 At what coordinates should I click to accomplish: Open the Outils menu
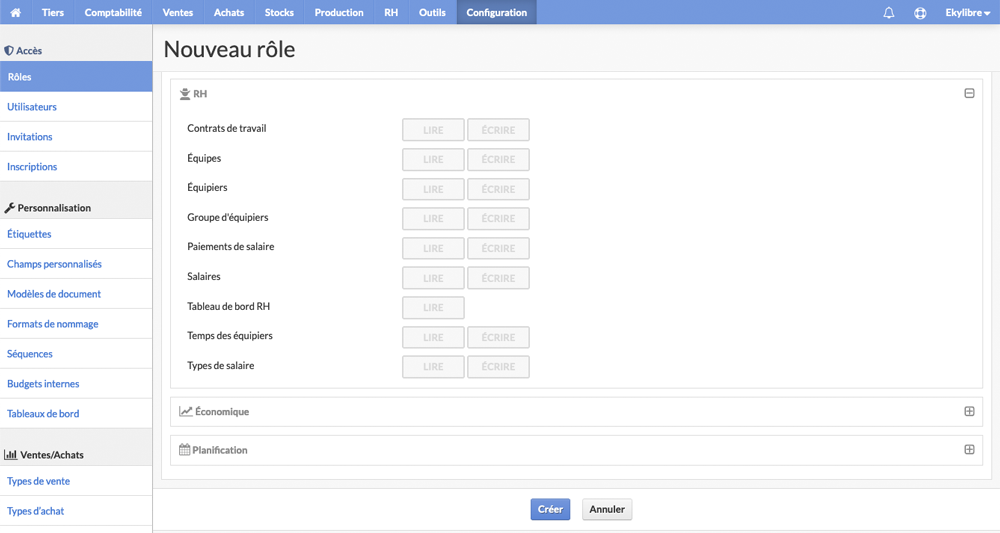click(x=432, y=12)
